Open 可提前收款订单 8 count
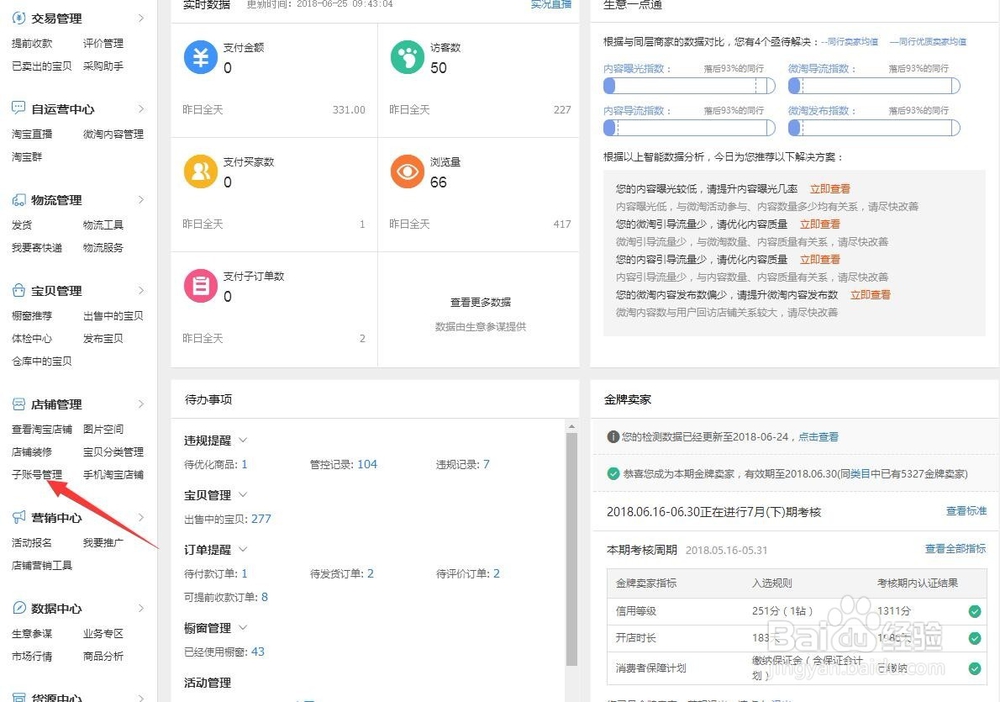 pyautogui.click(x=264, y=597)
